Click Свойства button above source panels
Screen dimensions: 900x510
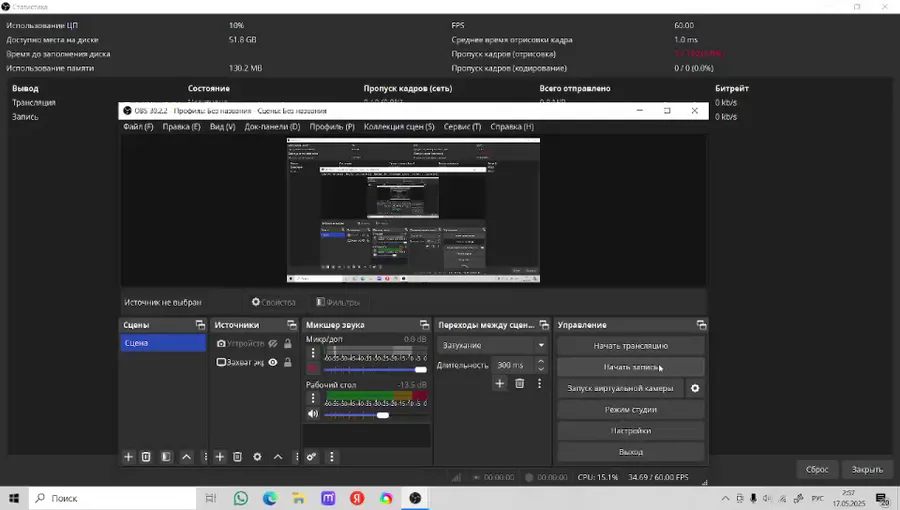tap(273, 302)
